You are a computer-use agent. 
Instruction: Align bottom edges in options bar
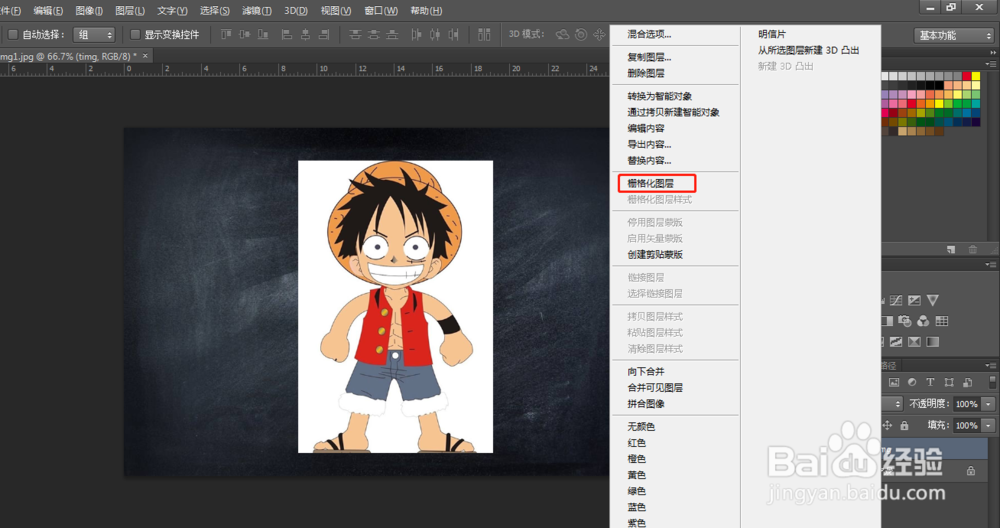point(263,34)
